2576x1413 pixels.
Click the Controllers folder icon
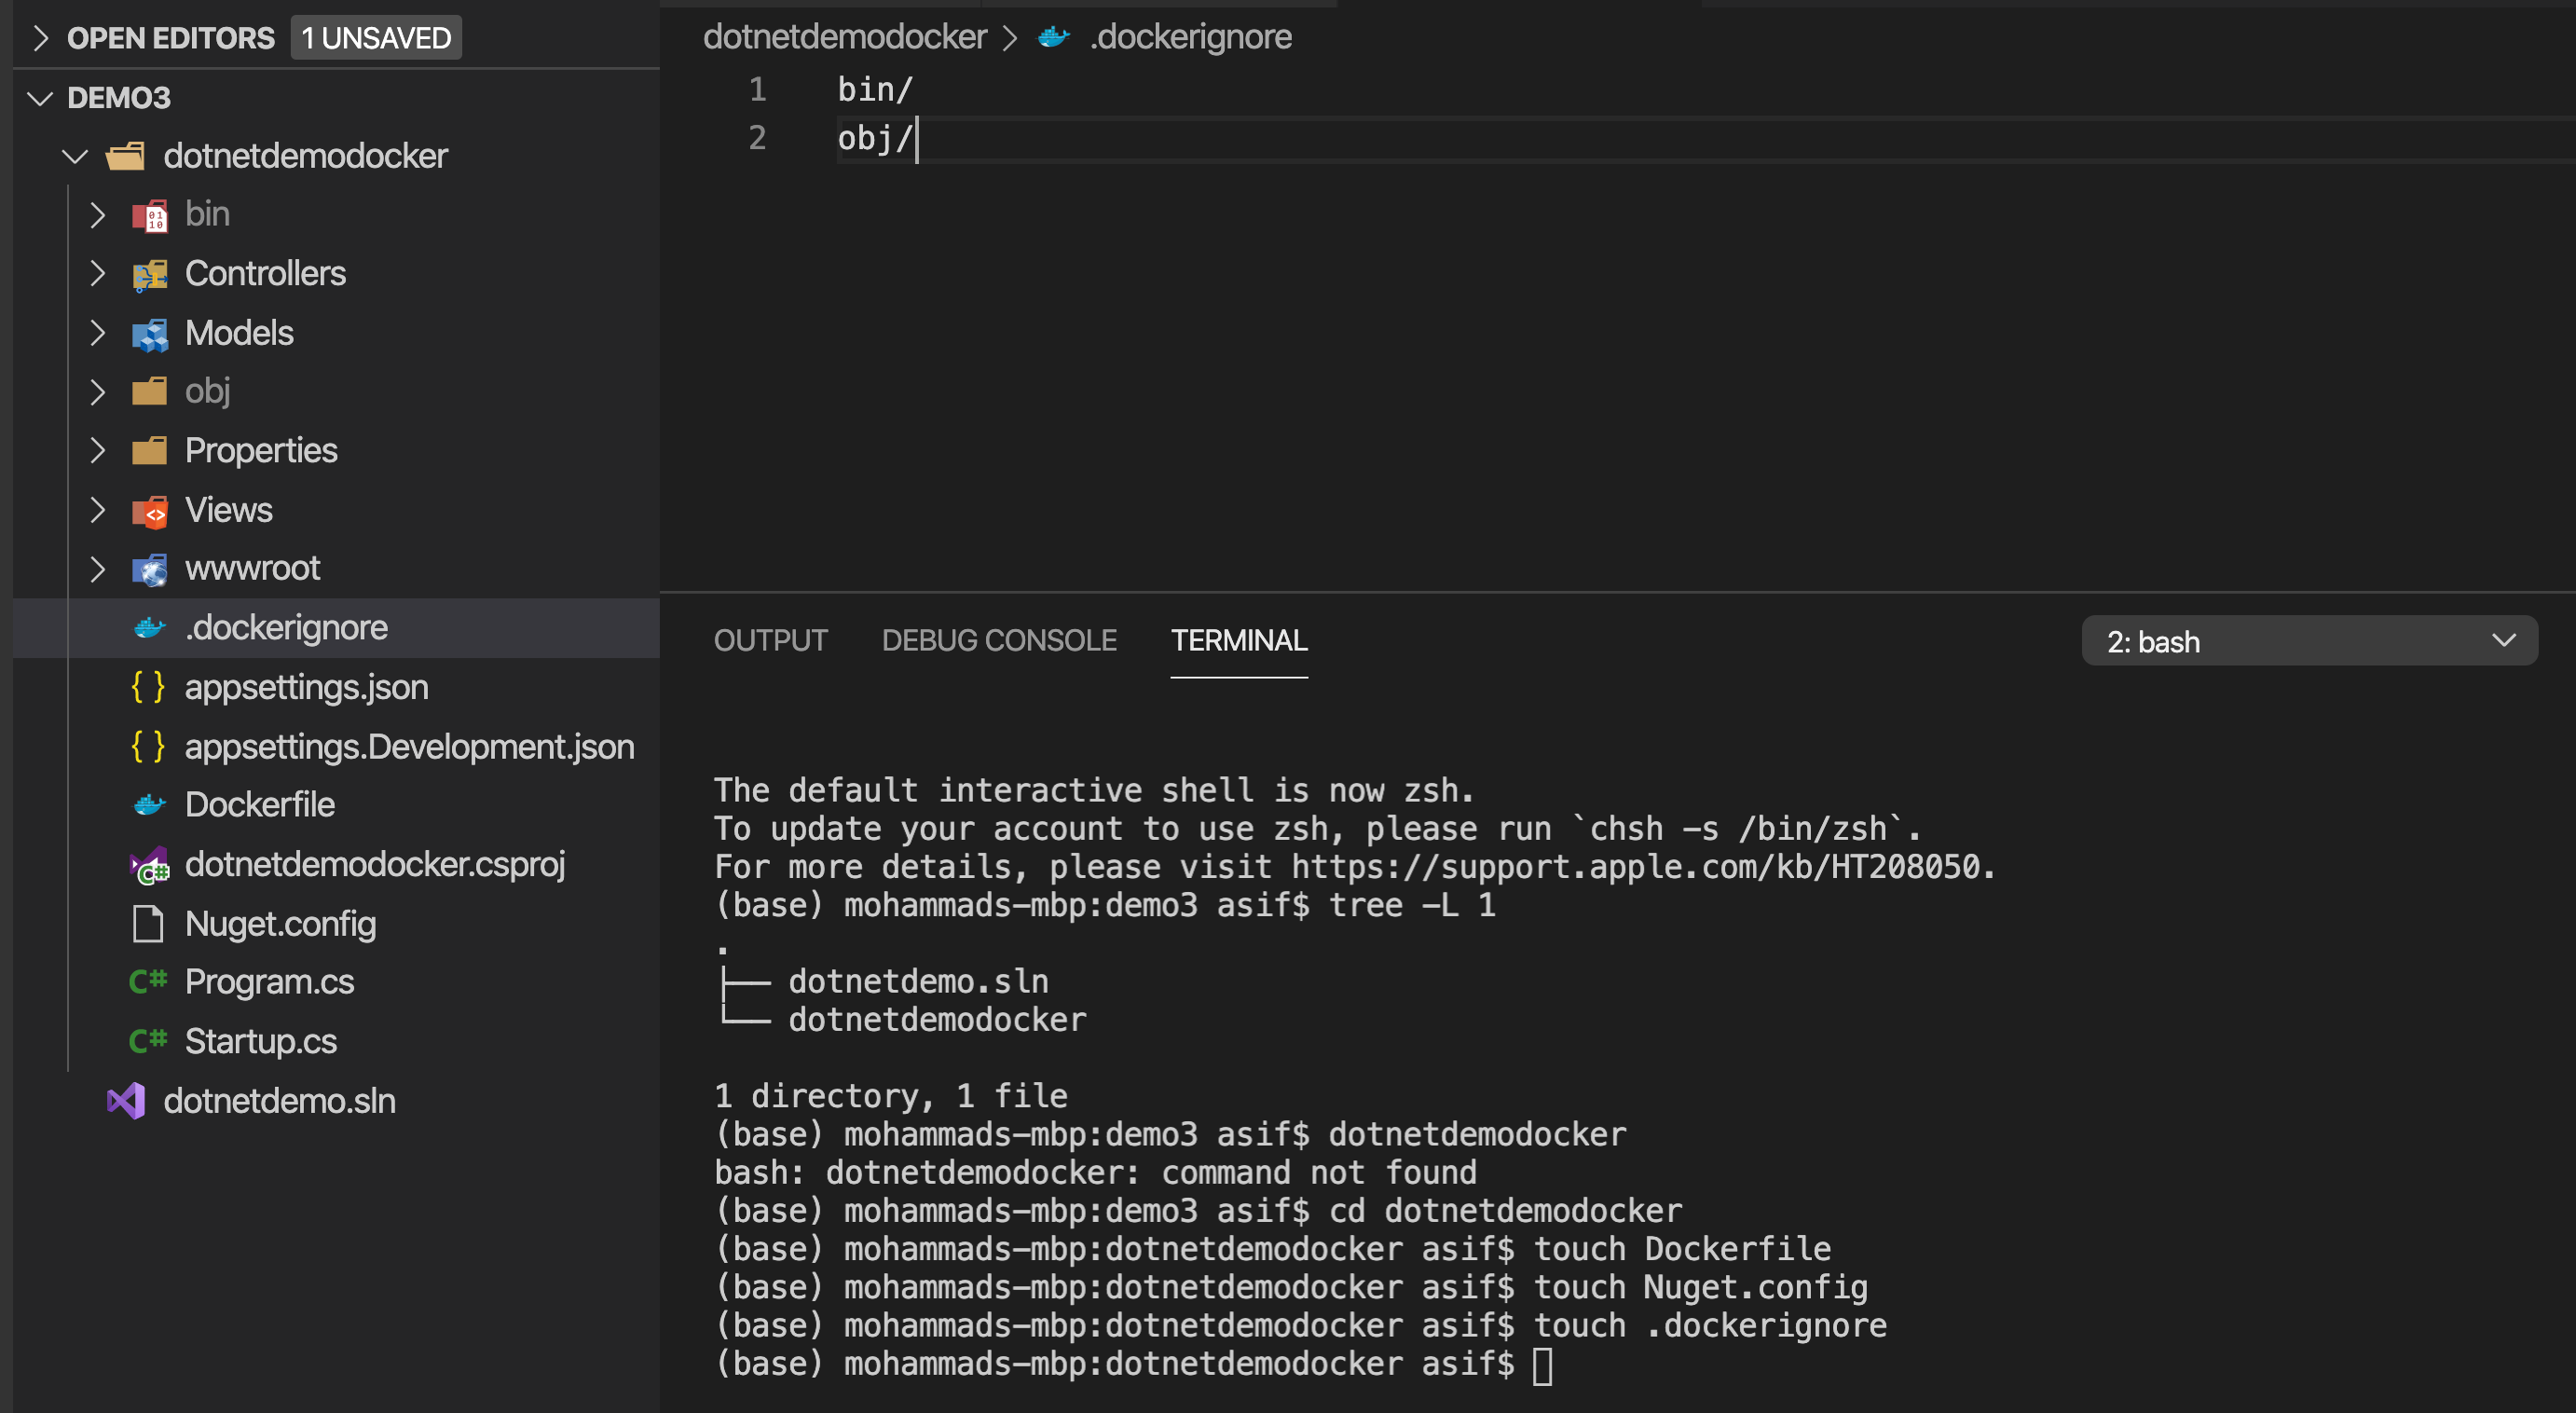click(x=150, y=274)
